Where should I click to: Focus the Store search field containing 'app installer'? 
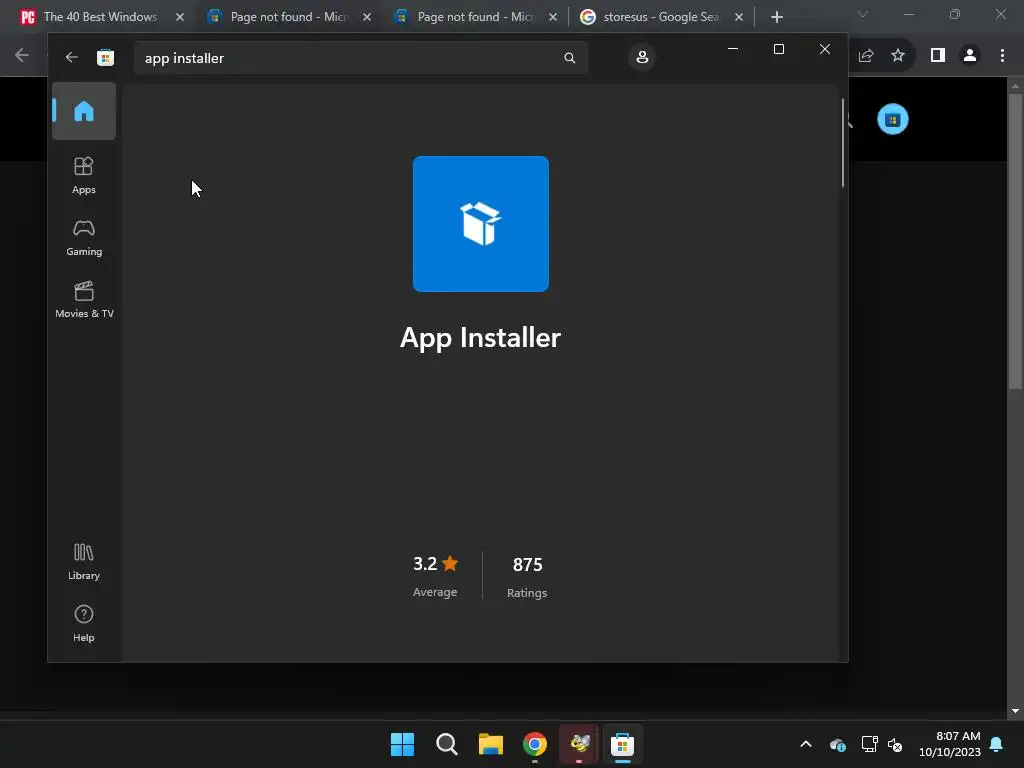pyautogui.click(x=360, y=58)
